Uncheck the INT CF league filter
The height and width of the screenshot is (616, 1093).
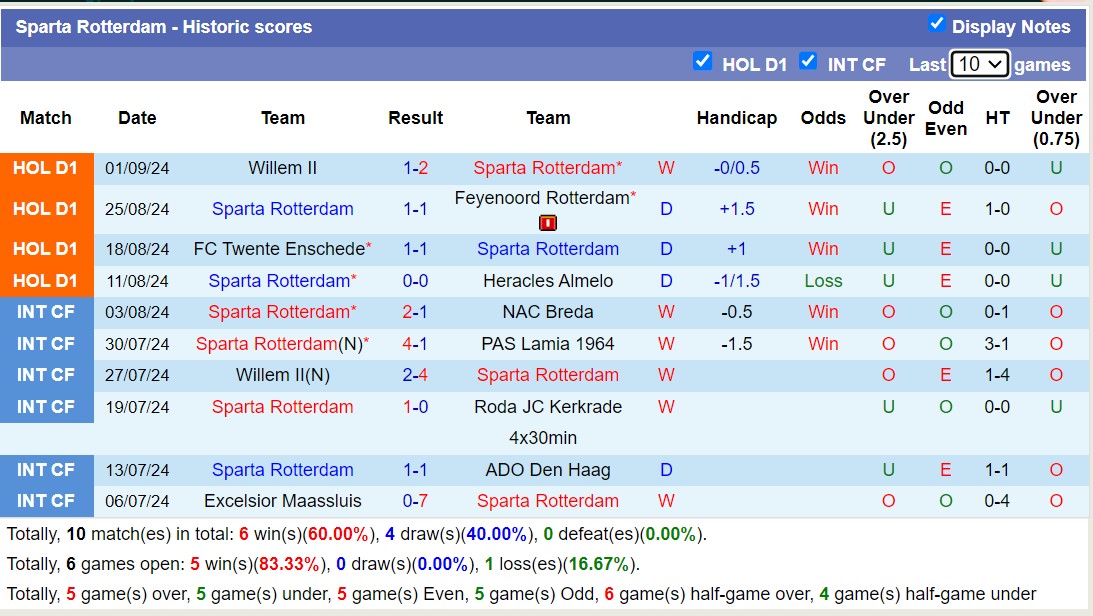click(808, 62)
